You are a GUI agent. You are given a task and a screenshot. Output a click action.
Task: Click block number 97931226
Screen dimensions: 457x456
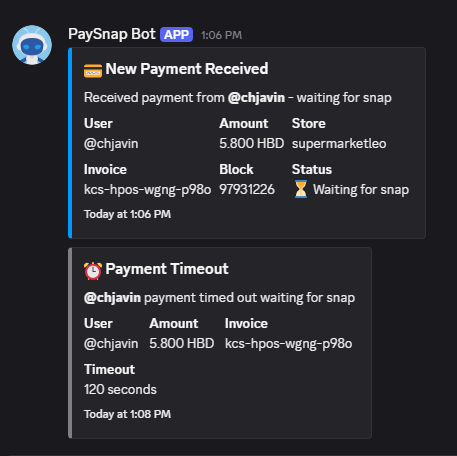tap(247, 189)
